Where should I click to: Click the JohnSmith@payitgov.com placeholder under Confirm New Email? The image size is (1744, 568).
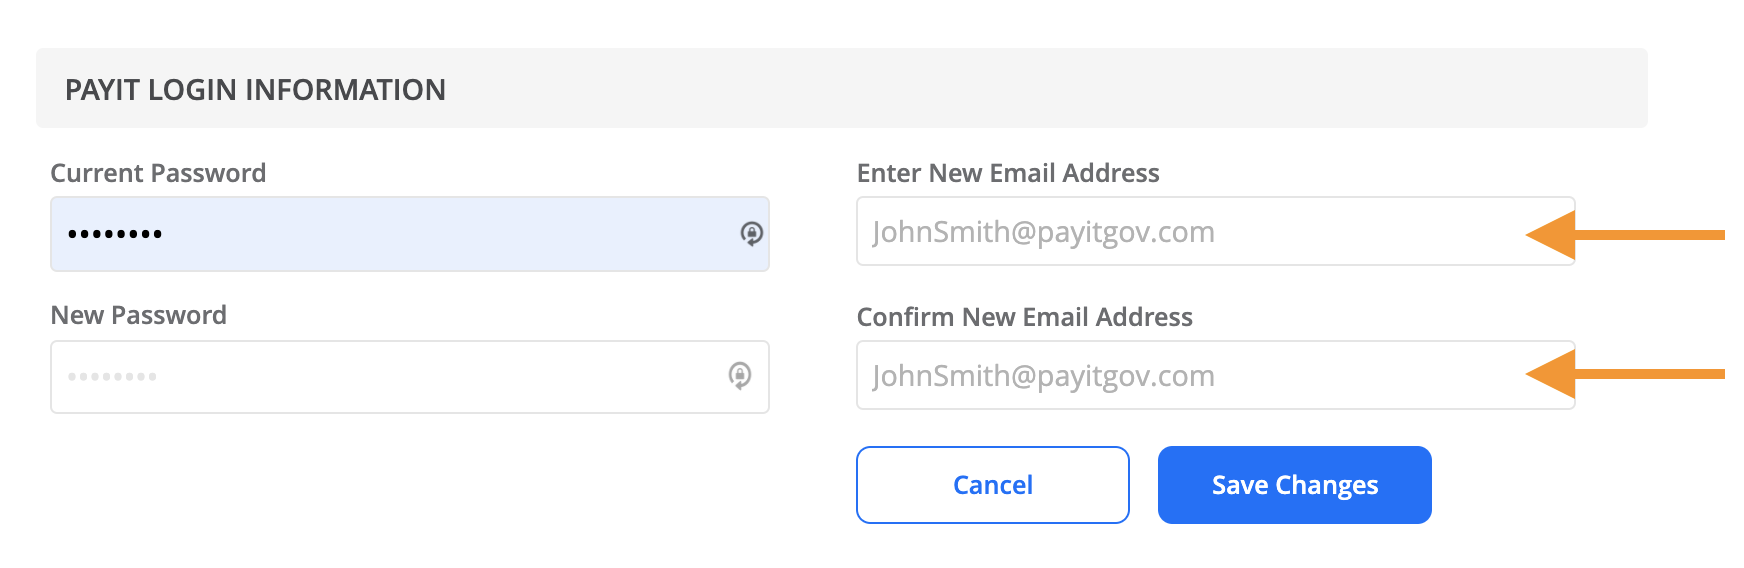click(1044, 376)
